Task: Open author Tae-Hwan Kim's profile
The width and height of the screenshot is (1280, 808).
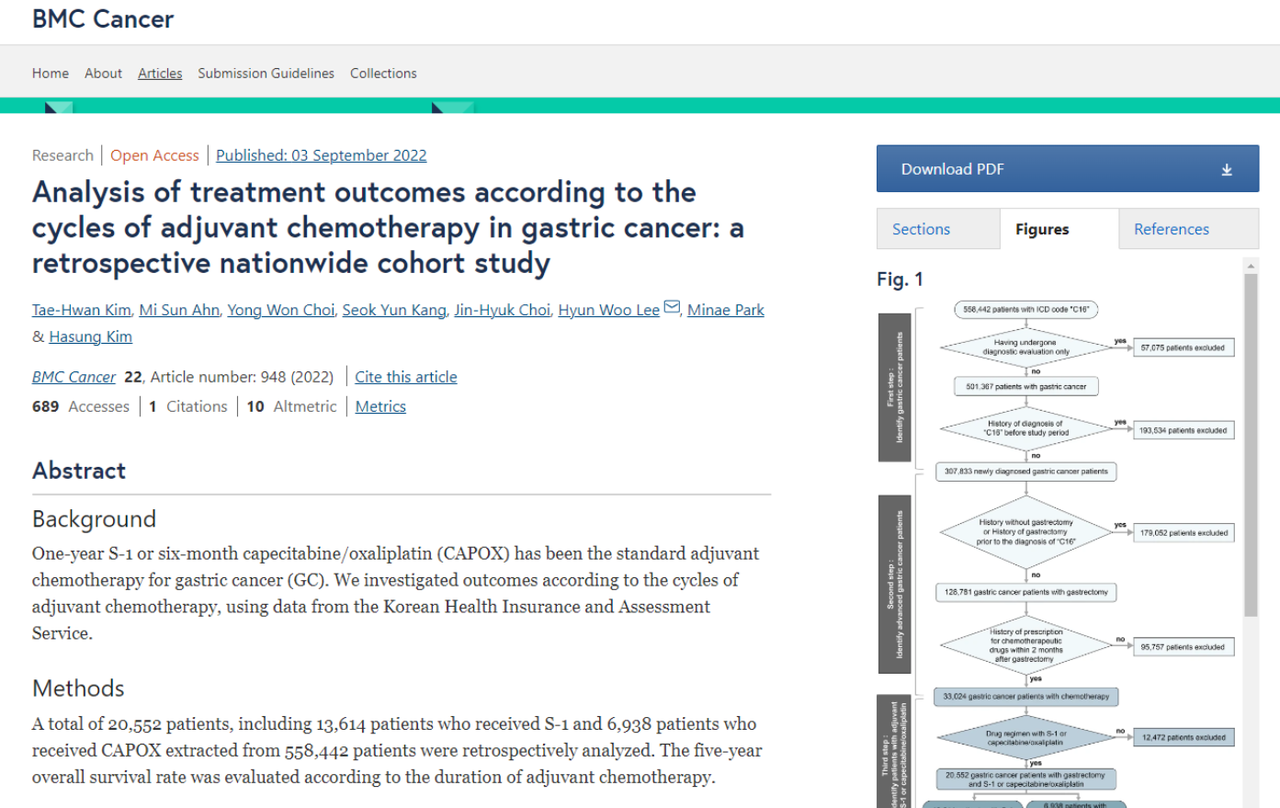Action: 81,310
